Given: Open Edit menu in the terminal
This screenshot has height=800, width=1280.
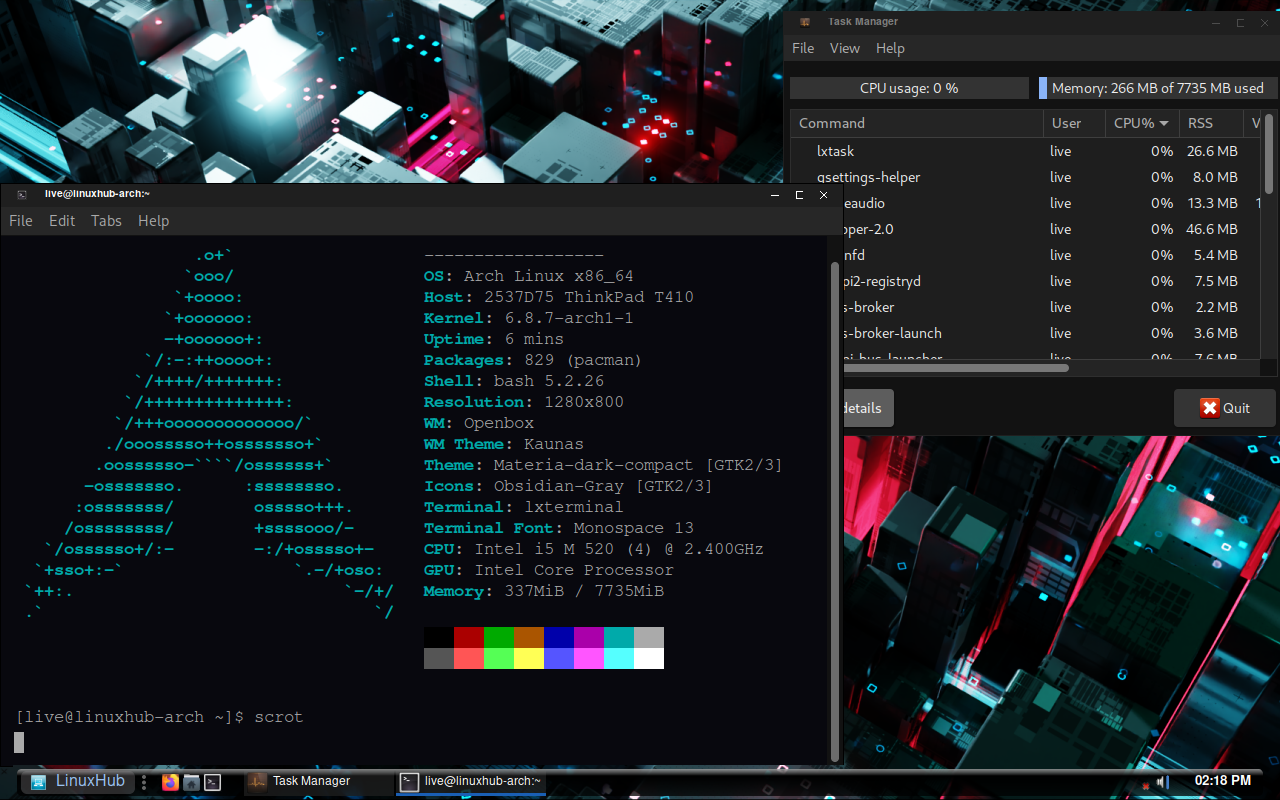Looking at the screenshot, I should coord(62,221).
